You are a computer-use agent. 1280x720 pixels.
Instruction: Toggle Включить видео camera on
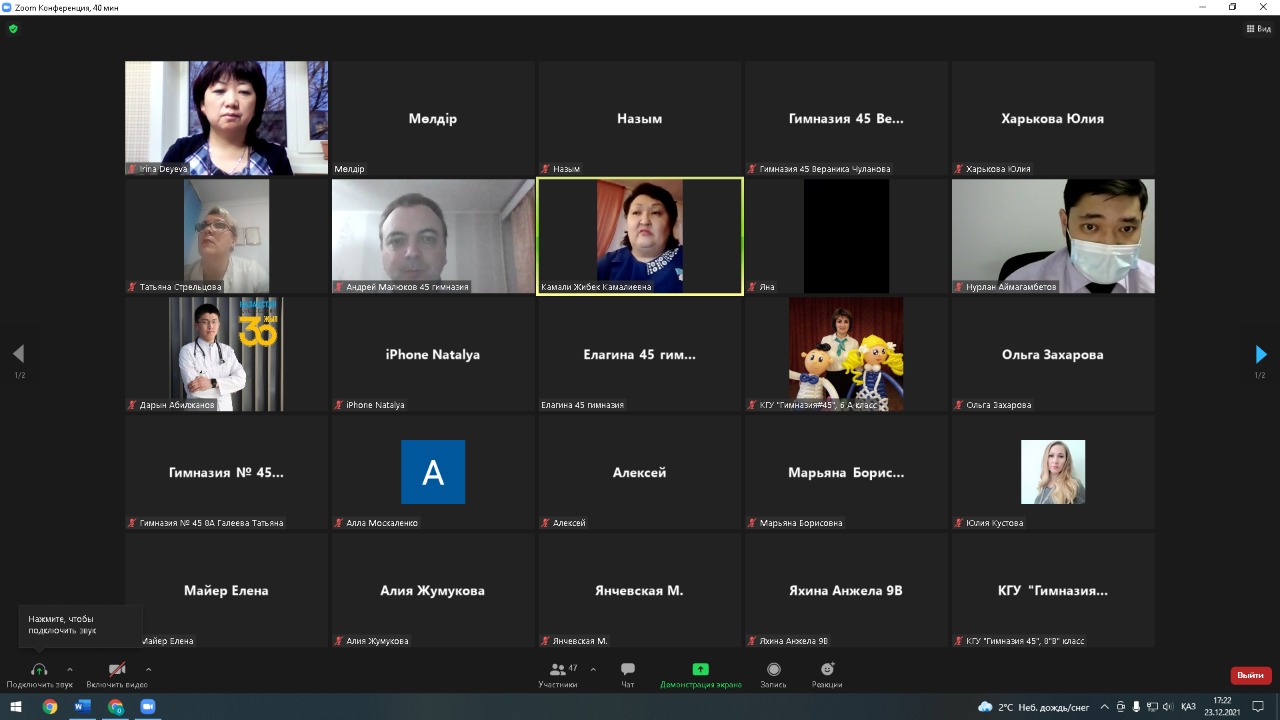117,675
